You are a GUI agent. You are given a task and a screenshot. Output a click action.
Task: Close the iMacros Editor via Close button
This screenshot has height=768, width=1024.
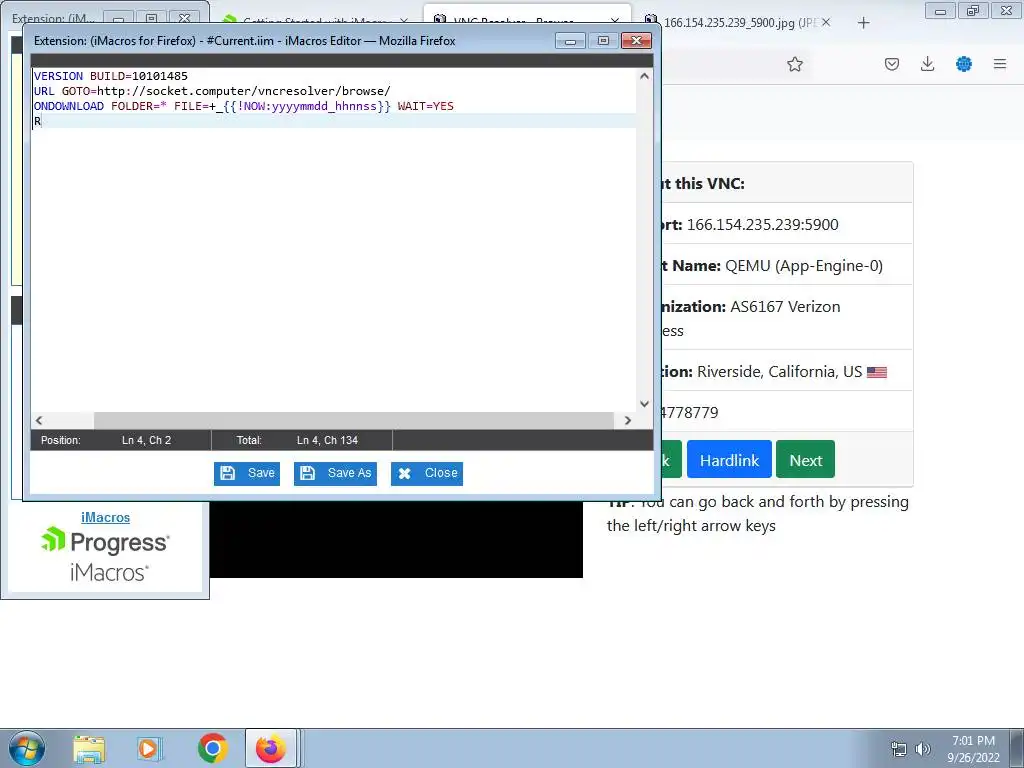coord(427,473)
